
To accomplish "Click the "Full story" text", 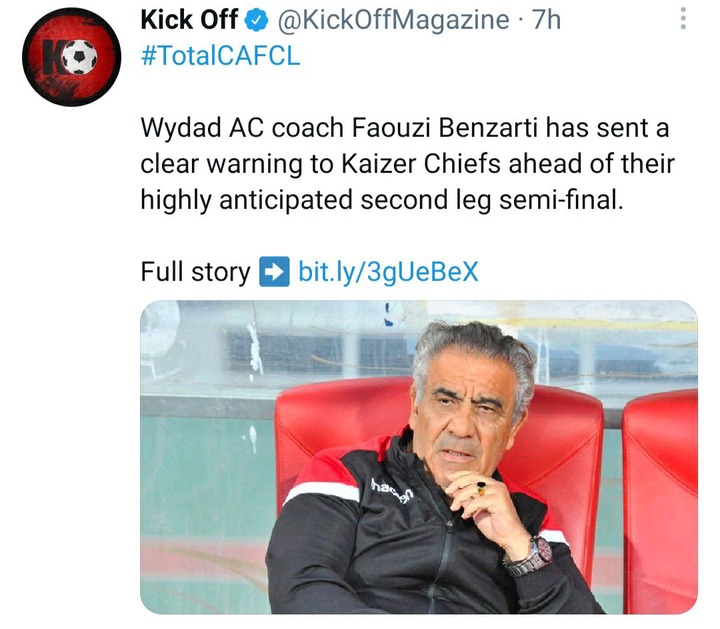I will 195,271.
